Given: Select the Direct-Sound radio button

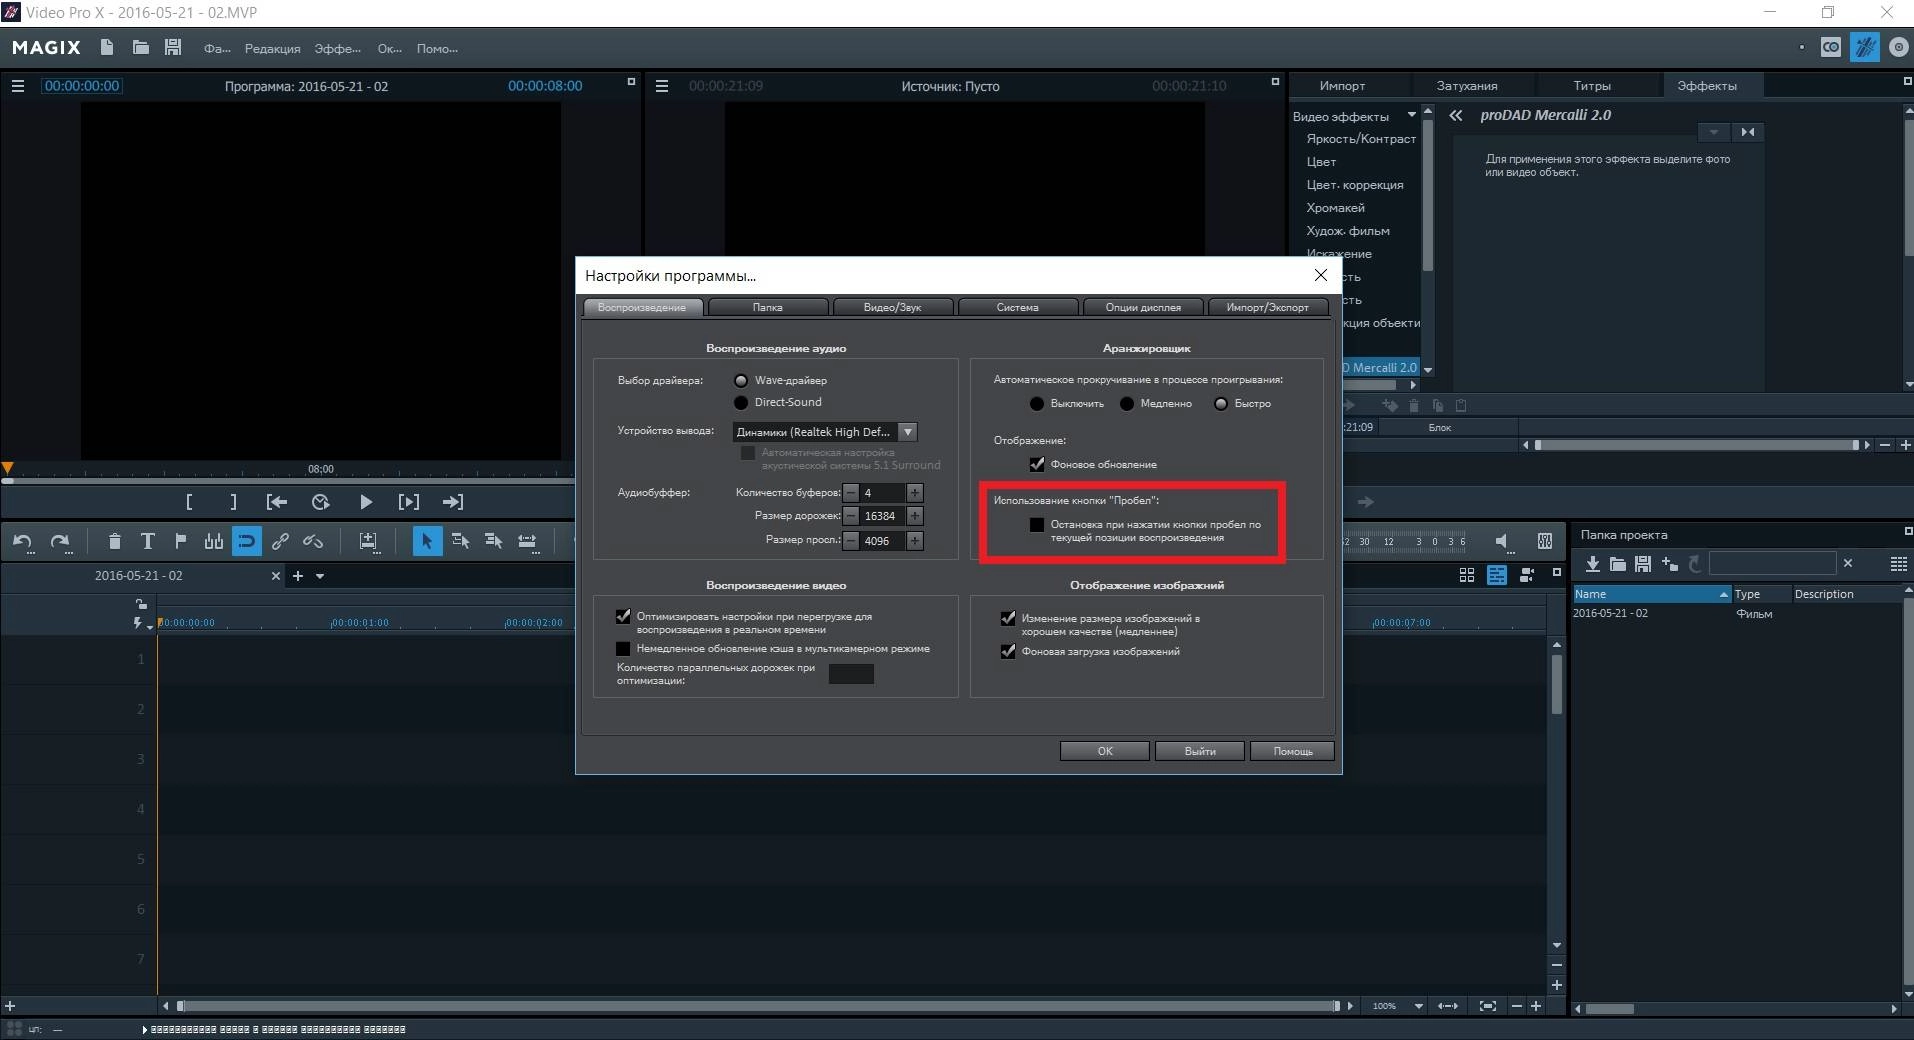Looking at the screenshot, I should [741, 402].
